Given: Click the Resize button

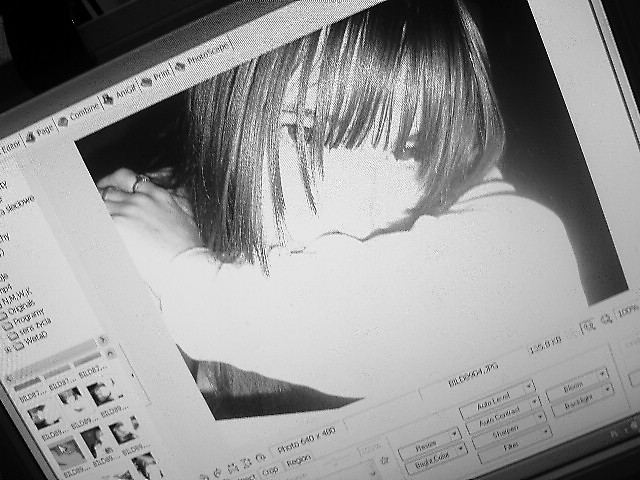Looking at the screenshot, I should click(425, 447).
